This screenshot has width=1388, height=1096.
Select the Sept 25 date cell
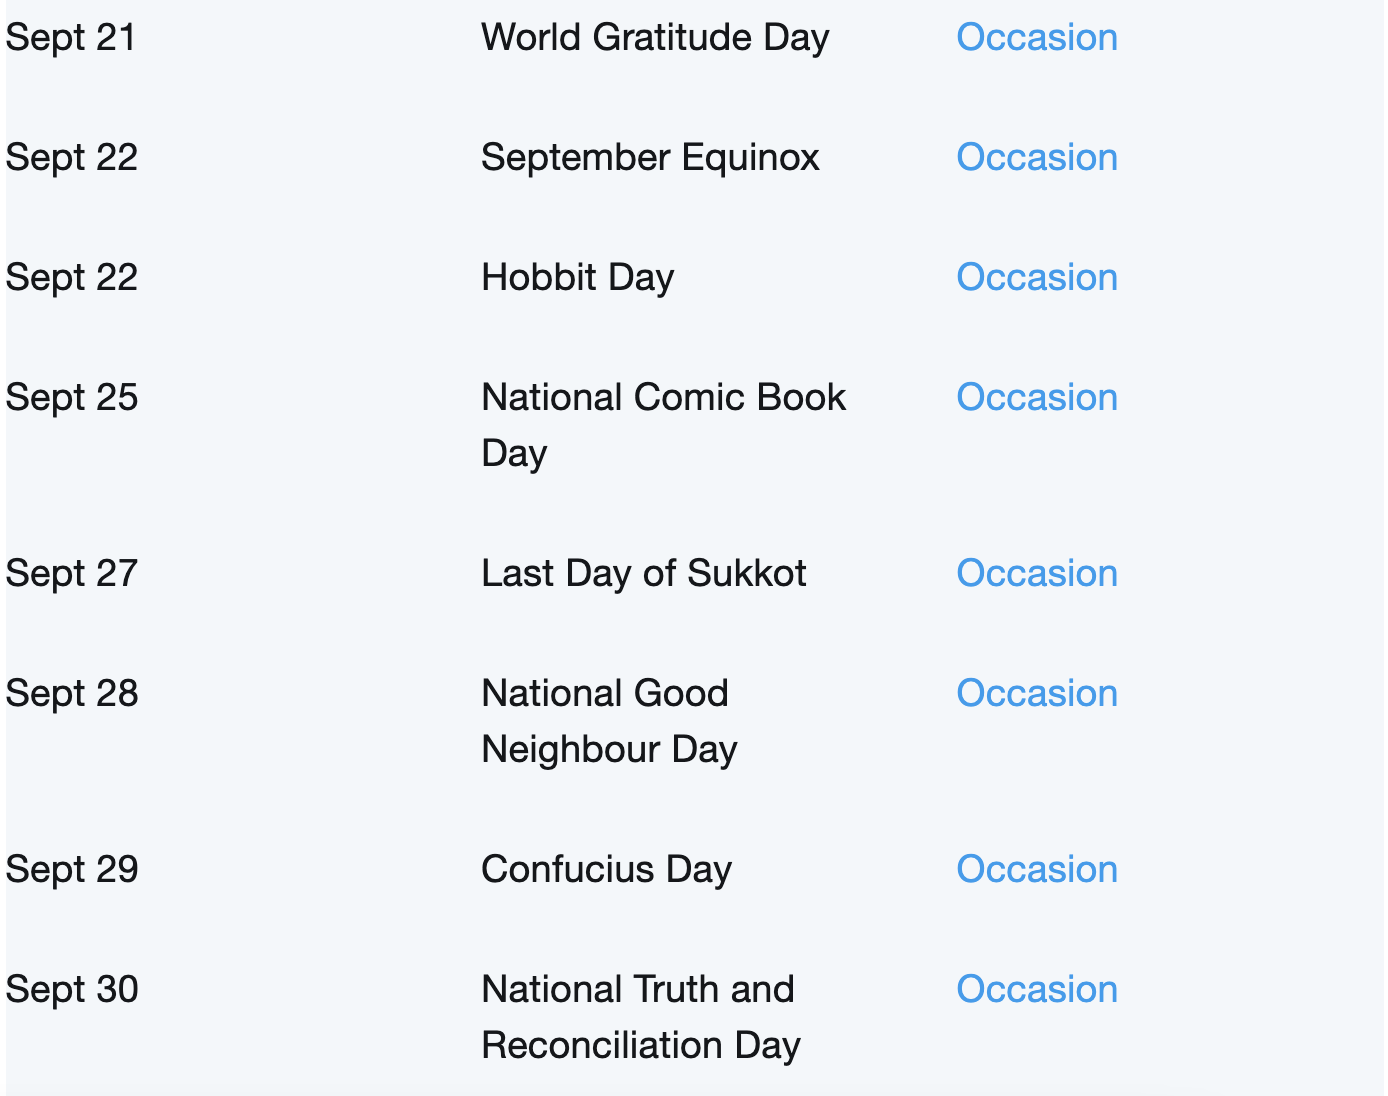point(72,398)
